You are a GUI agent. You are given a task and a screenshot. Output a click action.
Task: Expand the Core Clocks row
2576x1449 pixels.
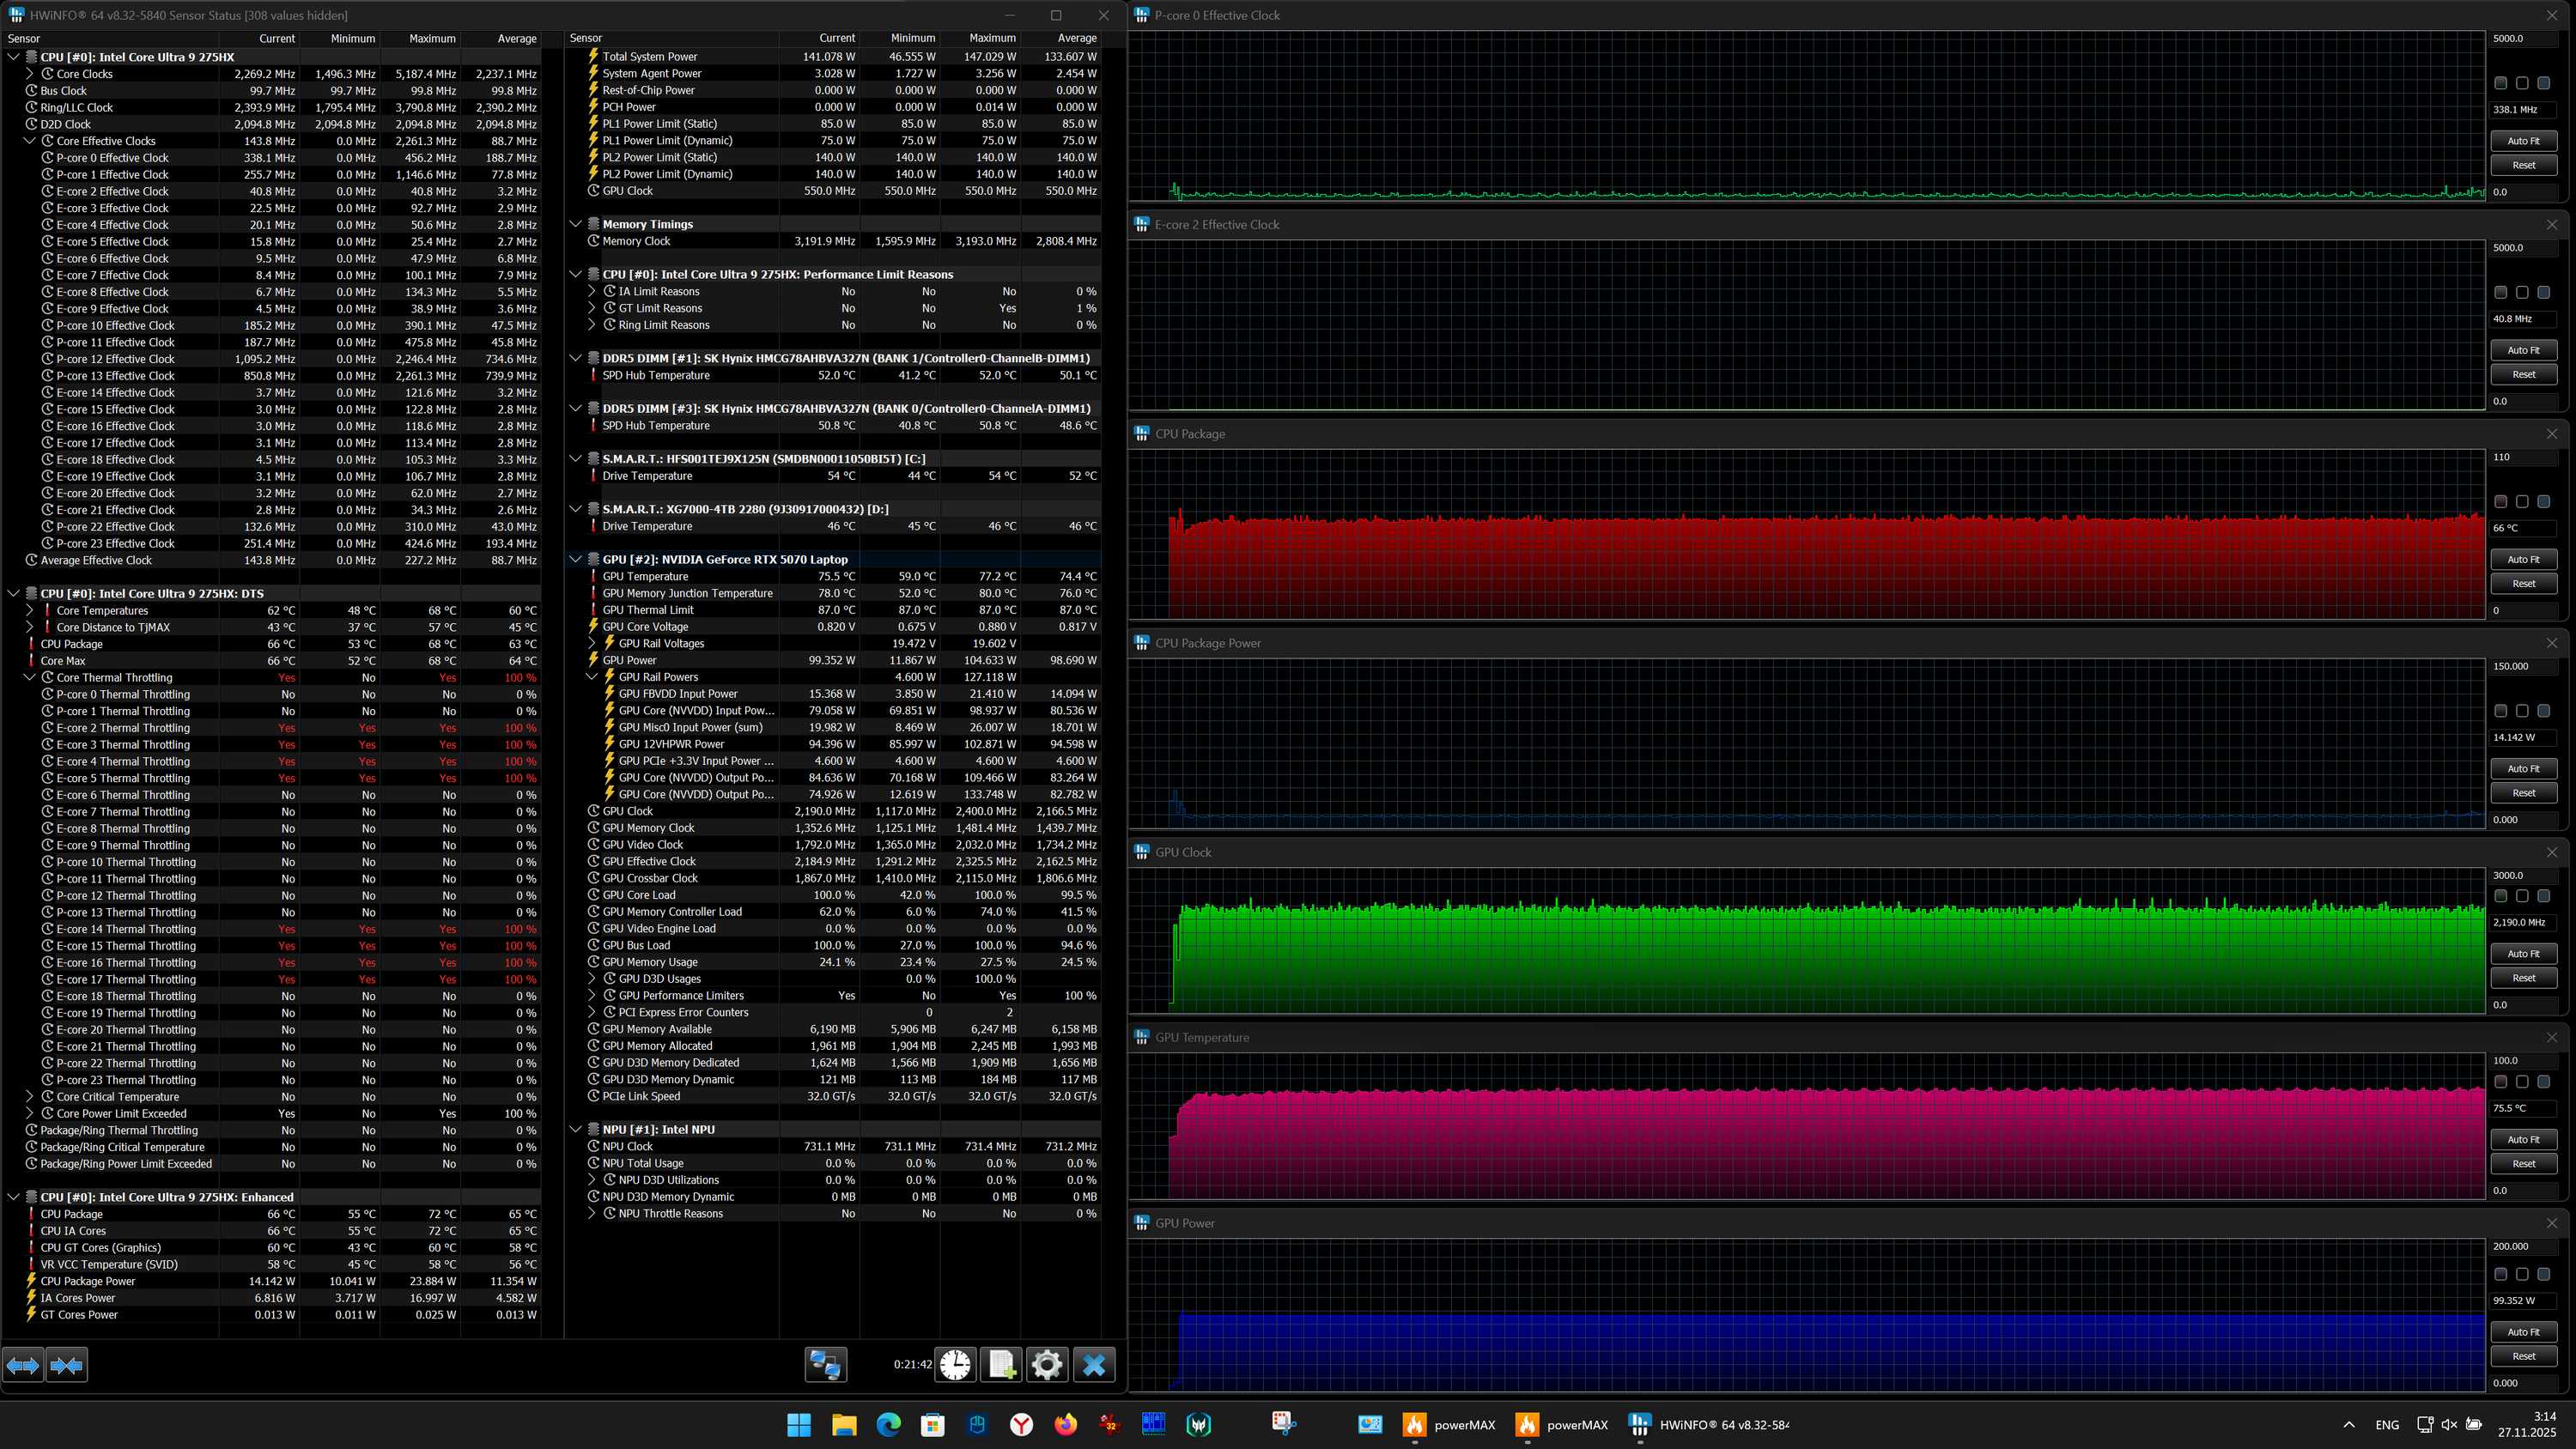[x=30, y=74]
